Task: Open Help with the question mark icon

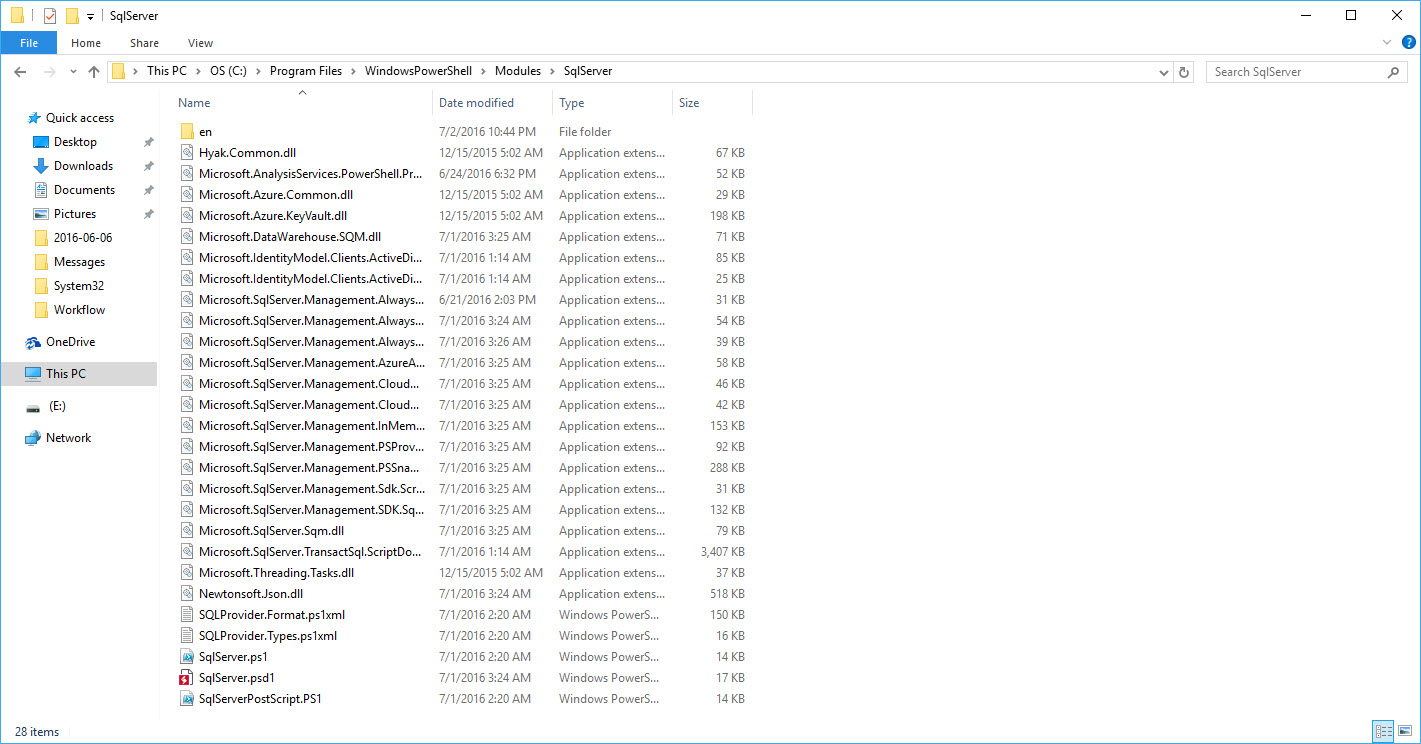Action: click(1409, 42)
